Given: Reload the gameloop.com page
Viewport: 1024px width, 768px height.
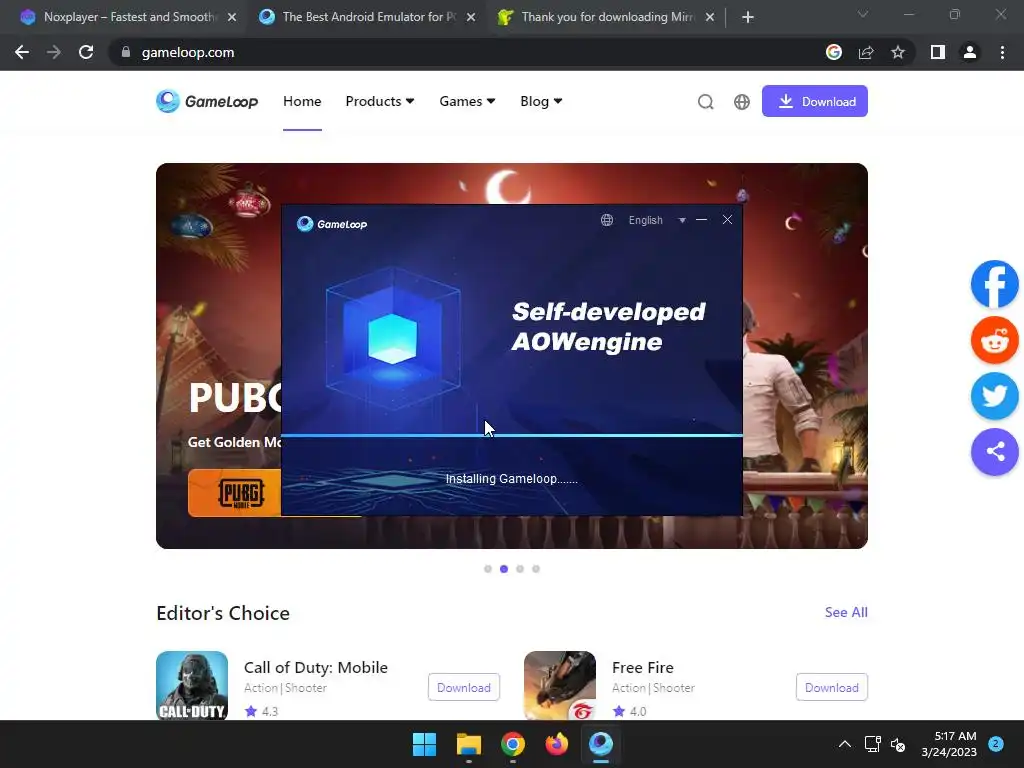Looking at the screenshot, I should tap(86, 52).
